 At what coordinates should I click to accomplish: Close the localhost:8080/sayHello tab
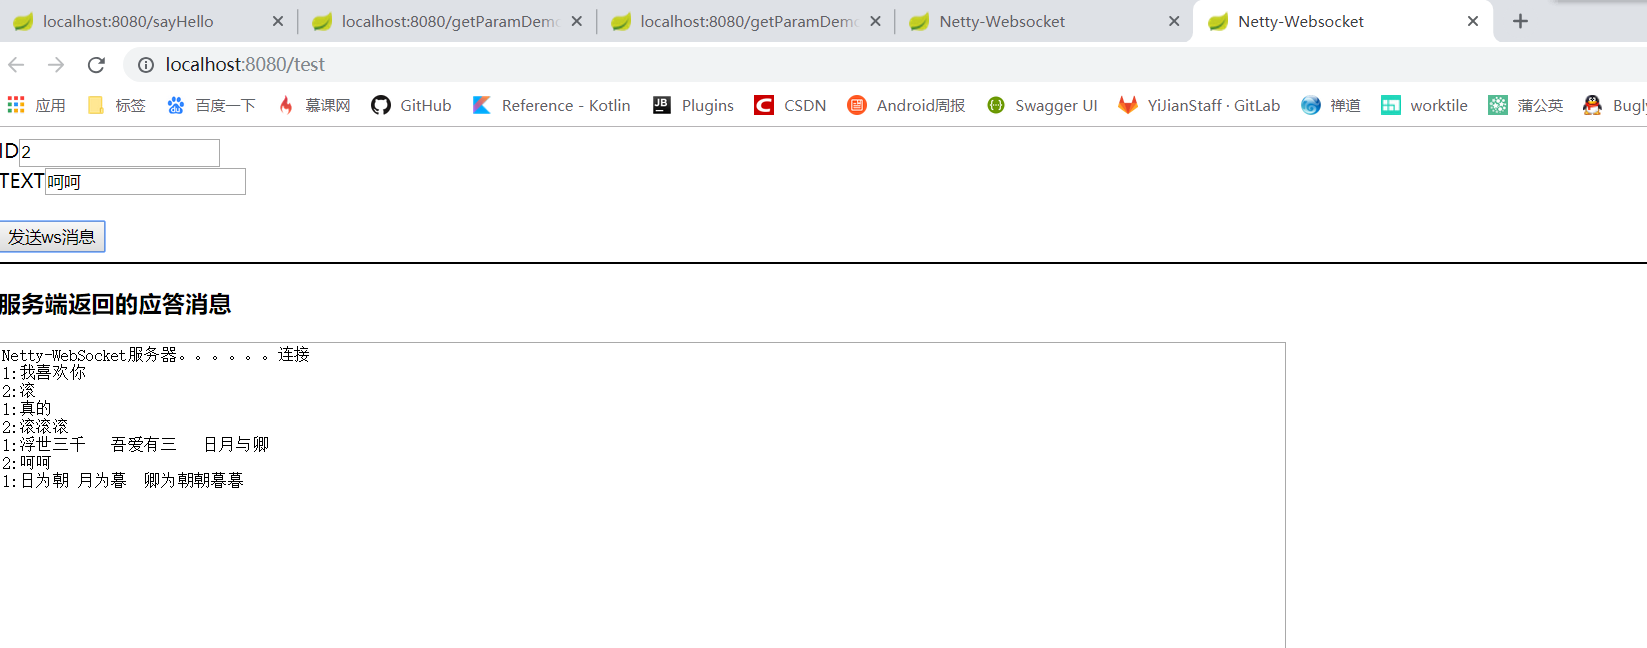pyautogui.click(x=278, y=21)
